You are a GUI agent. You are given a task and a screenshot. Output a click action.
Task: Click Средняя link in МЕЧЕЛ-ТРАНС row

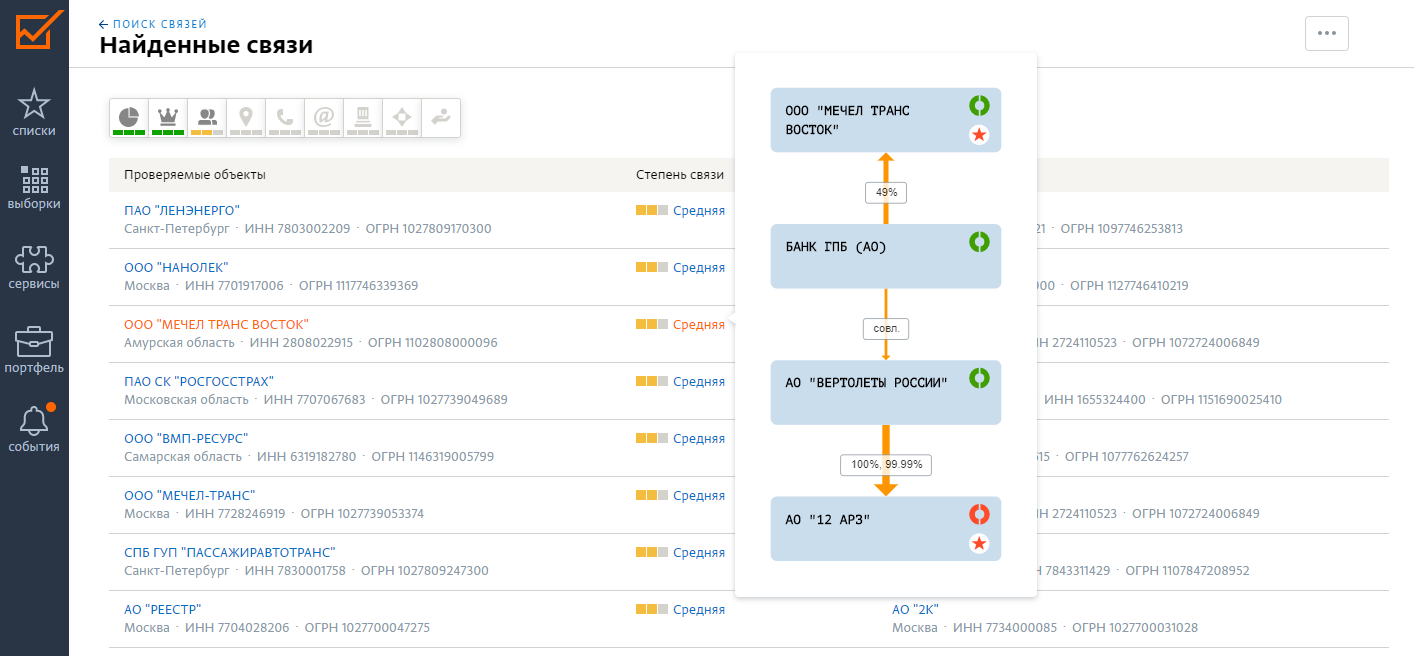click(699, 495)
